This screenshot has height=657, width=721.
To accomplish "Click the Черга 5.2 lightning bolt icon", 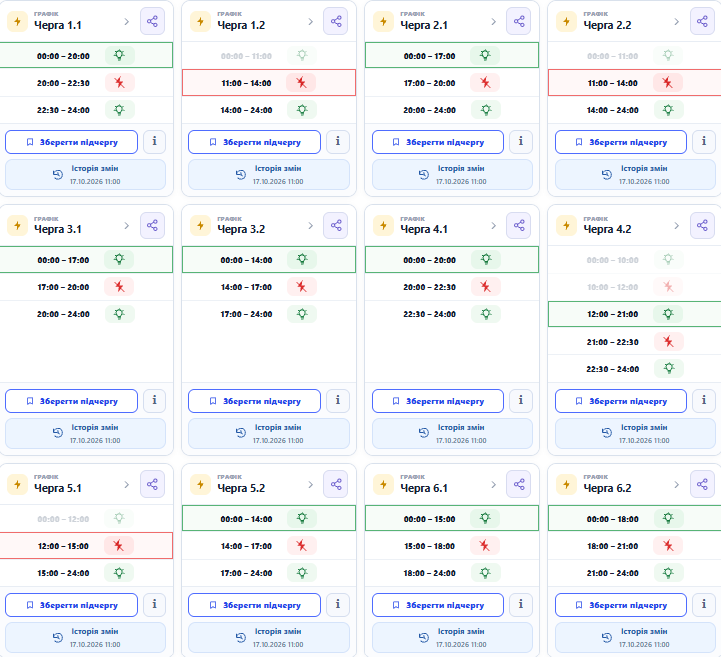I will pyautogui.click(x=200, y=484).
